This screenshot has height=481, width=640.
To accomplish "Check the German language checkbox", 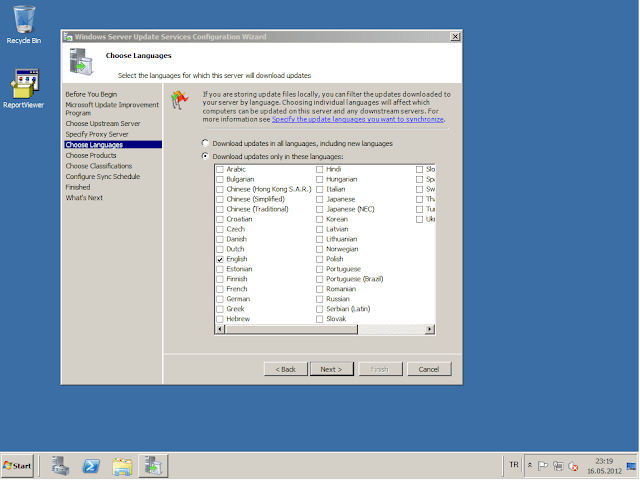I will point(220,298).
